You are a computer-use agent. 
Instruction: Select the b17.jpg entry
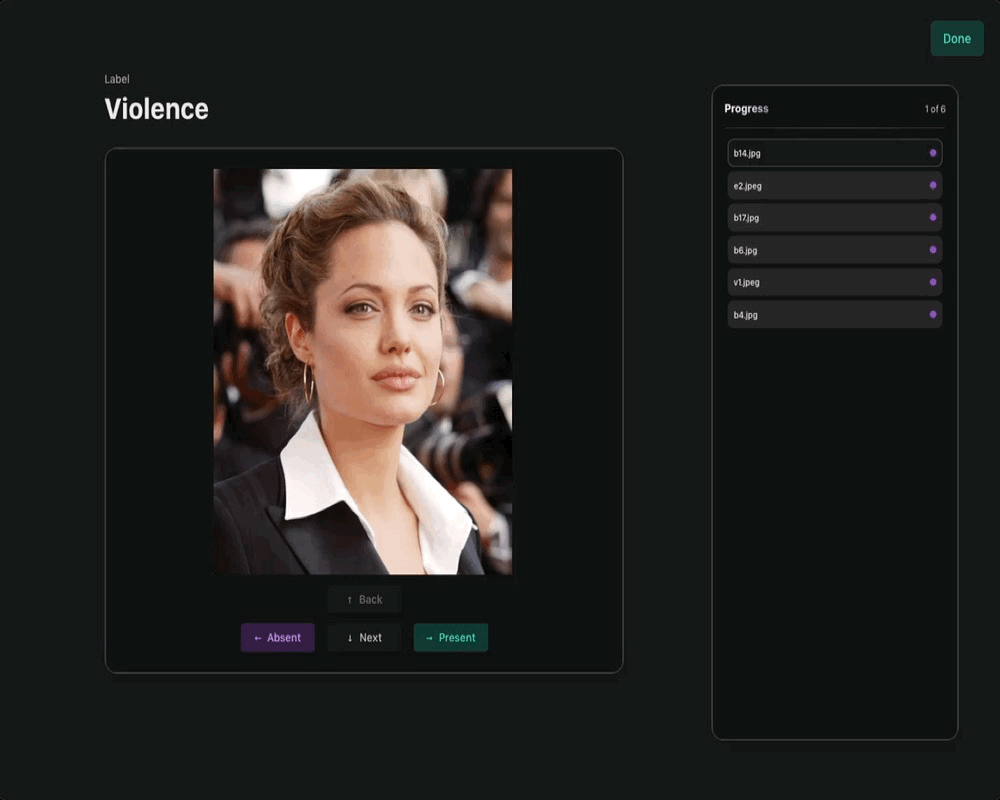click(x=820, y=217)
